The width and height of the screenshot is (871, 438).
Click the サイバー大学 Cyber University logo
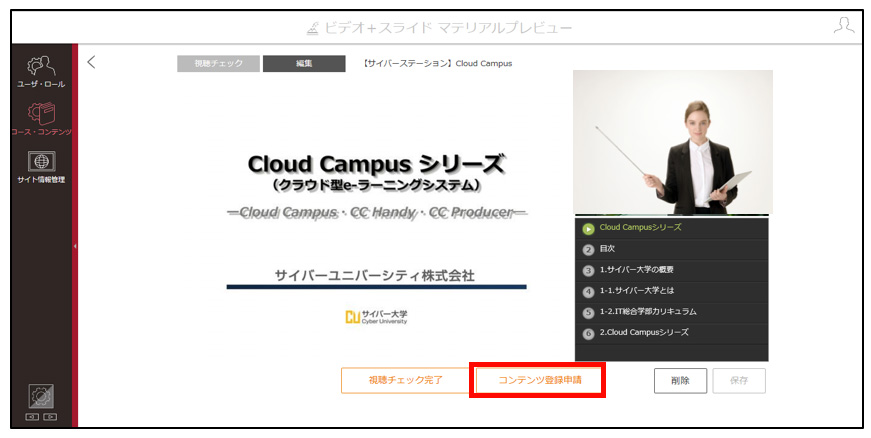pyautogui.click(x=376, y=317)
